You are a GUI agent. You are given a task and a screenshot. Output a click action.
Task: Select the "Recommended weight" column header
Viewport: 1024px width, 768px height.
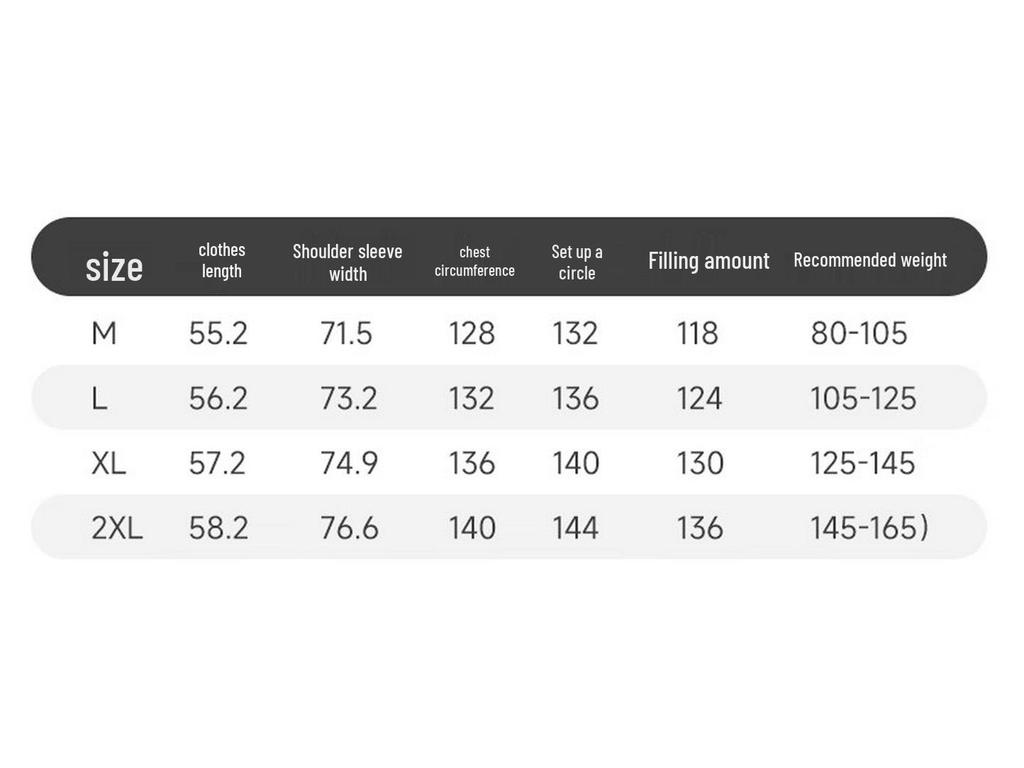[870, 260]
